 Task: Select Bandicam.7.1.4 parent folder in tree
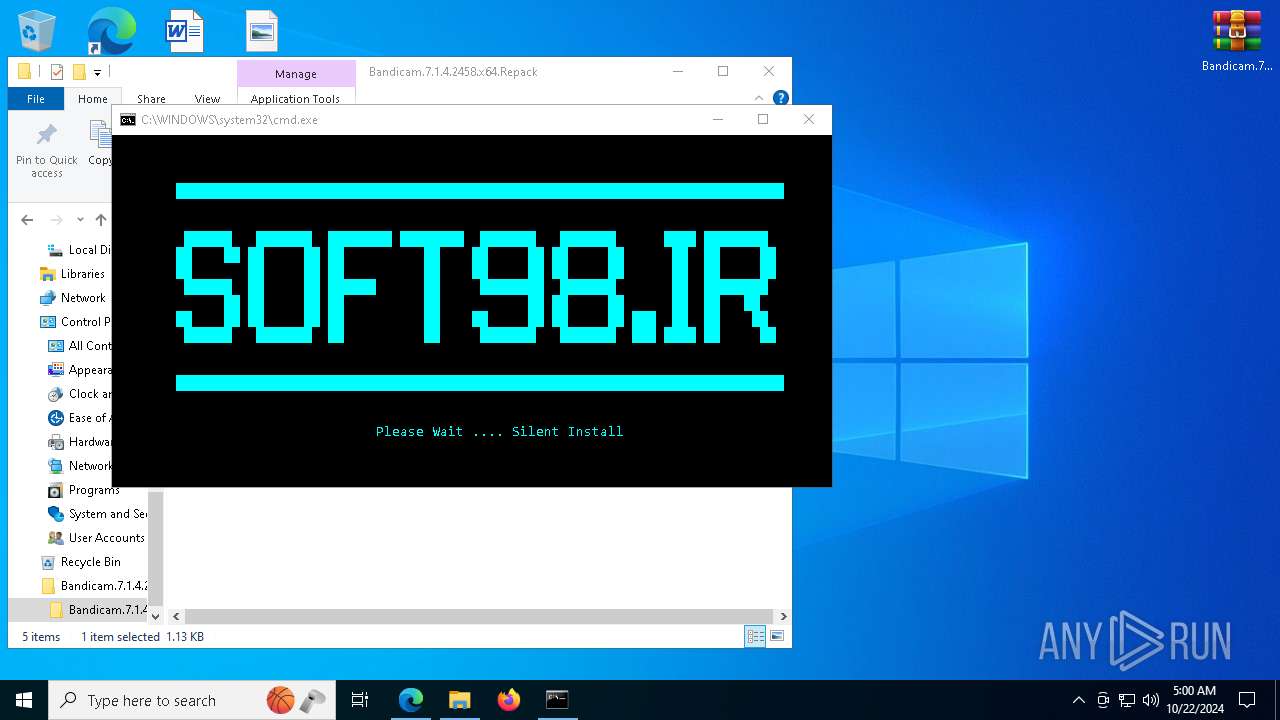(x=94, y=586)
